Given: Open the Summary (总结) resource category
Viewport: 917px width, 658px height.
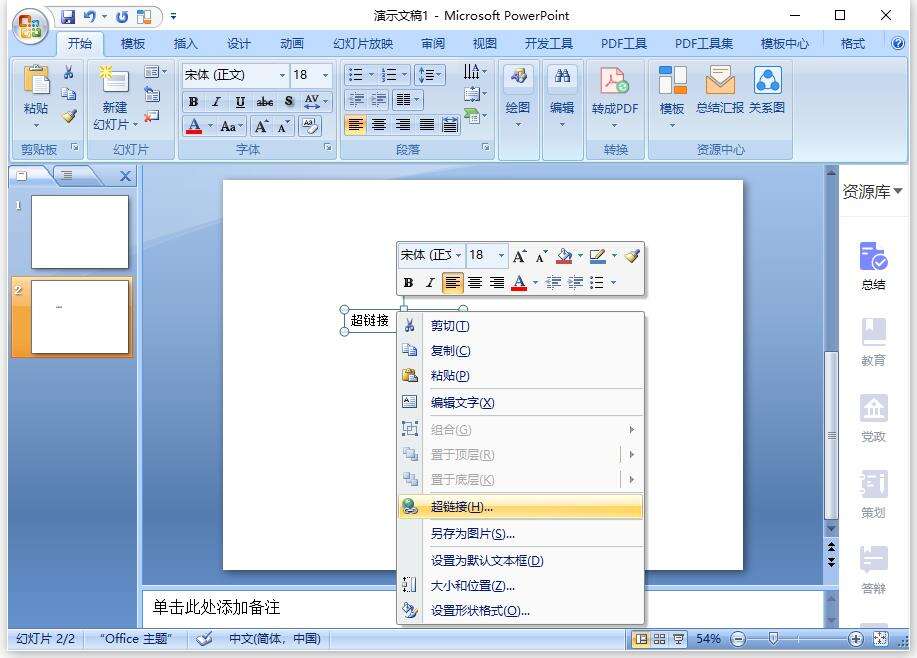Looking at the screenshot, I should (x=873, y=267).
